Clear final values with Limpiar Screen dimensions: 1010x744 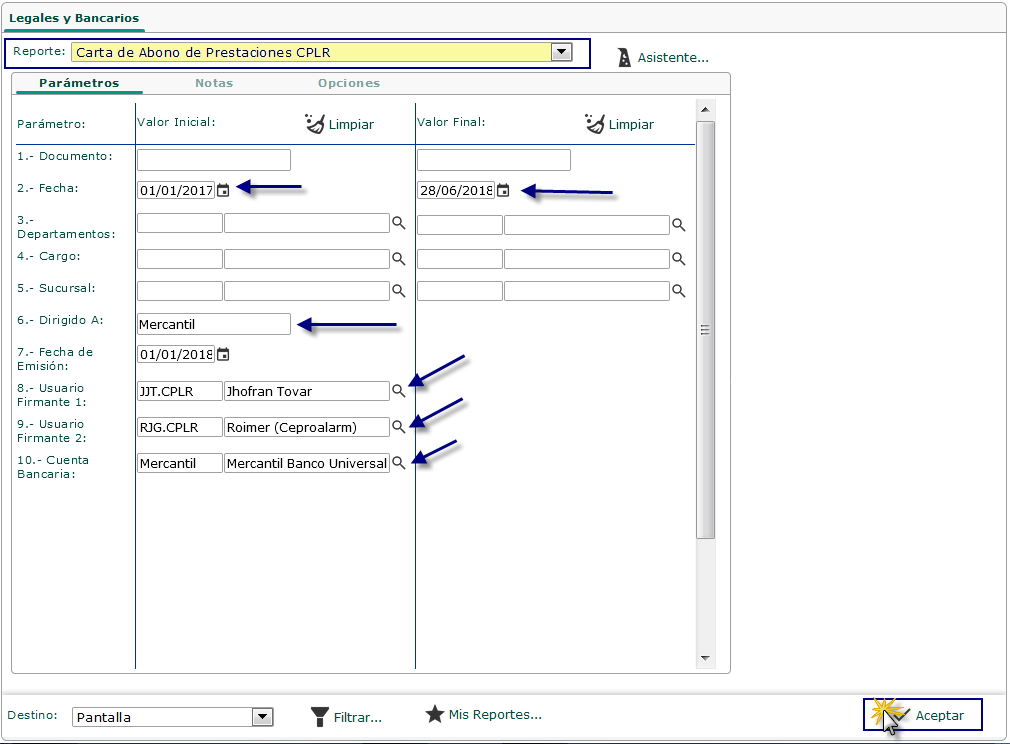pos(620,124)
